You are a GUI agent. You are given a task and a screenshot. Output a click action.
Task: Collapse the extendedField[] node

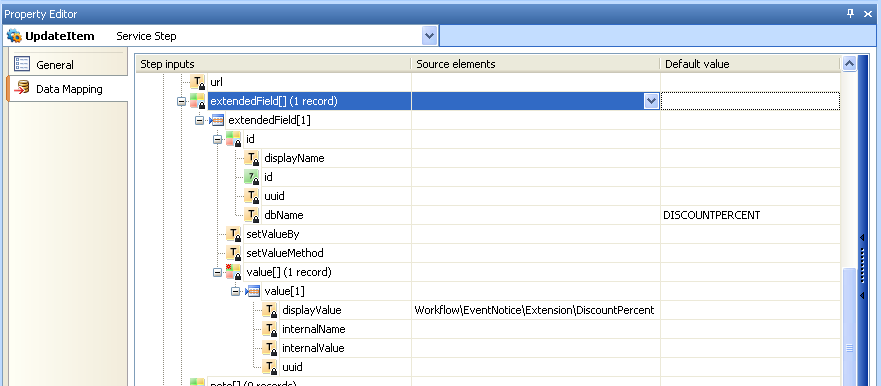181,102
